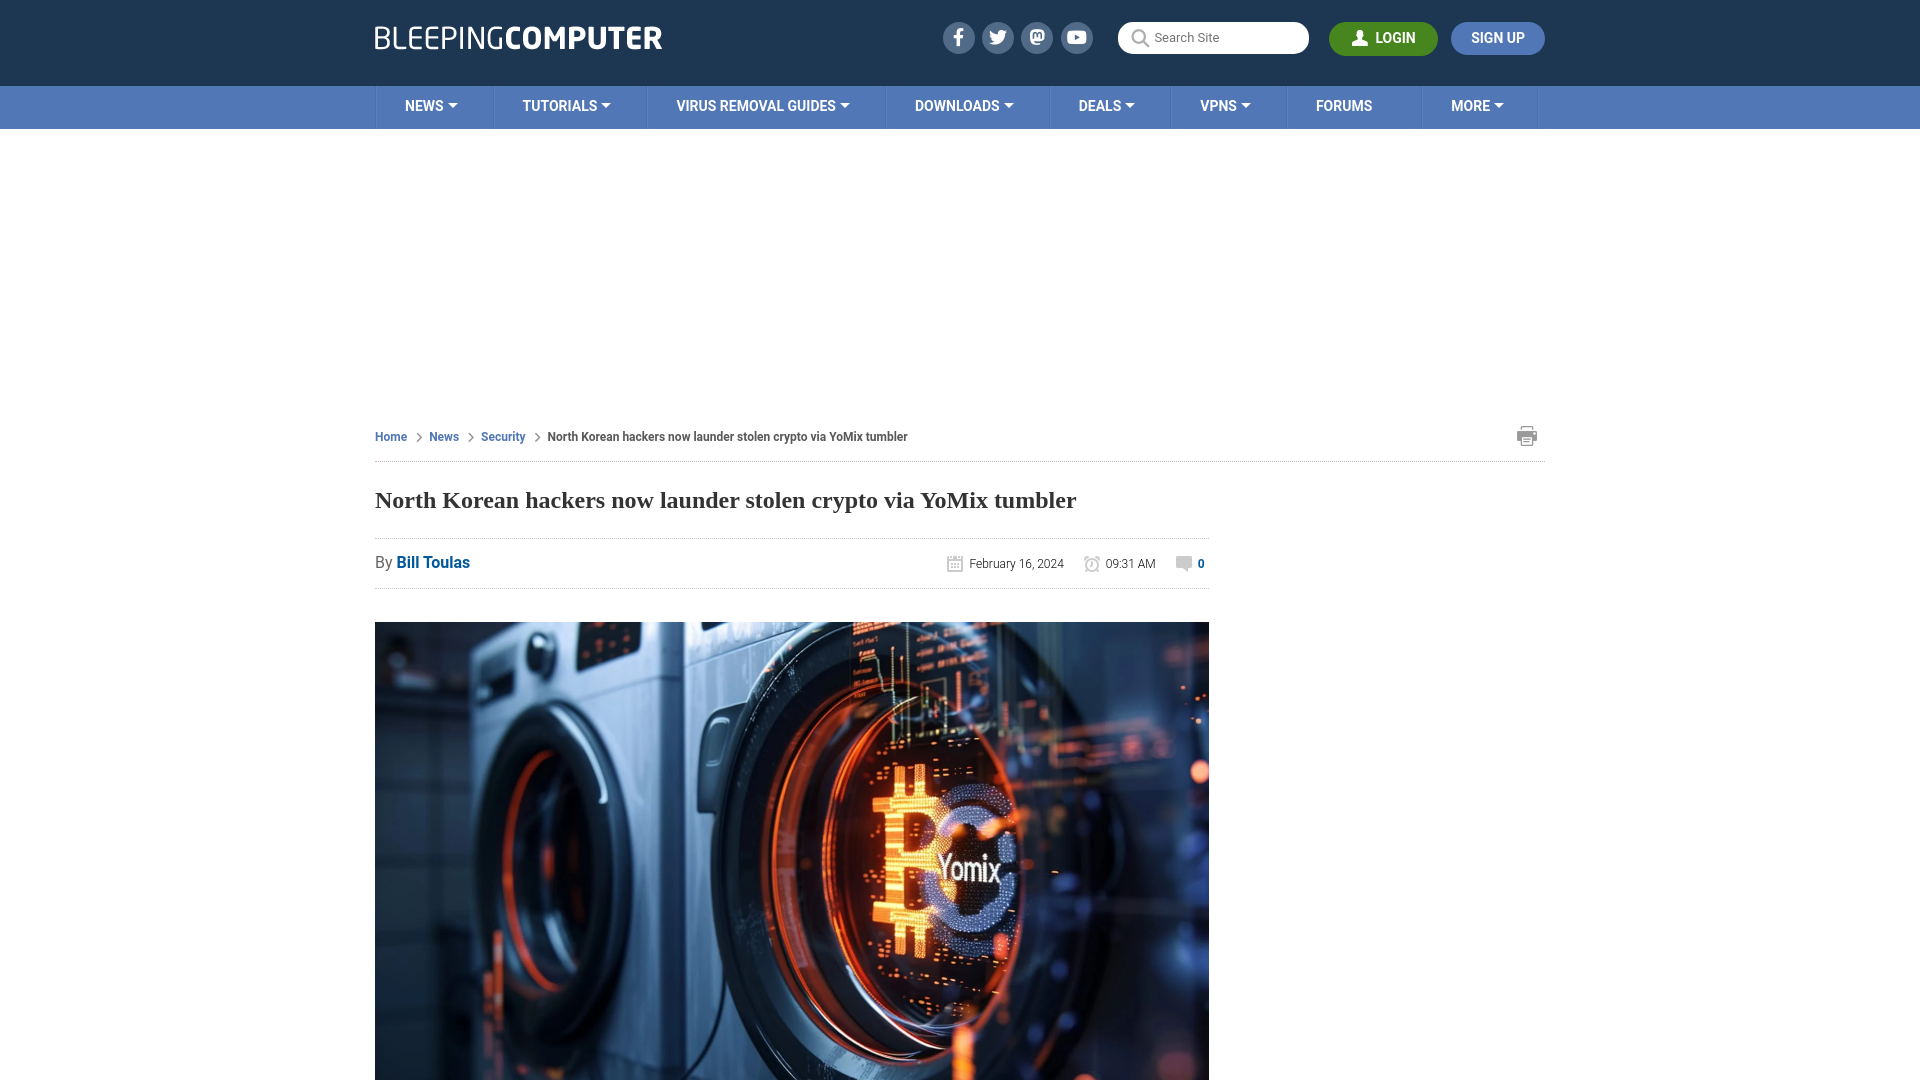This screenshot has width=1920, height=1080.
Task: Click author link Bill Toulas
Action: 433,562
